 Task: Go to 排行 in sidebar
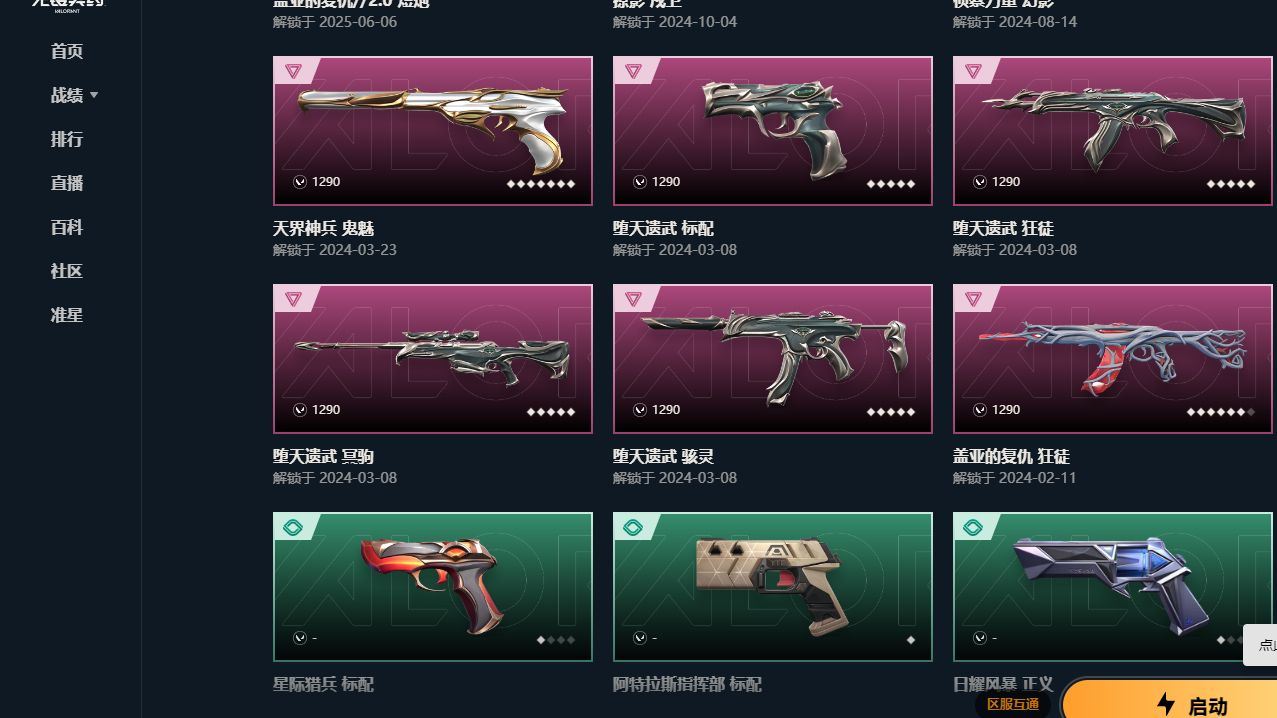click(67, 139)
